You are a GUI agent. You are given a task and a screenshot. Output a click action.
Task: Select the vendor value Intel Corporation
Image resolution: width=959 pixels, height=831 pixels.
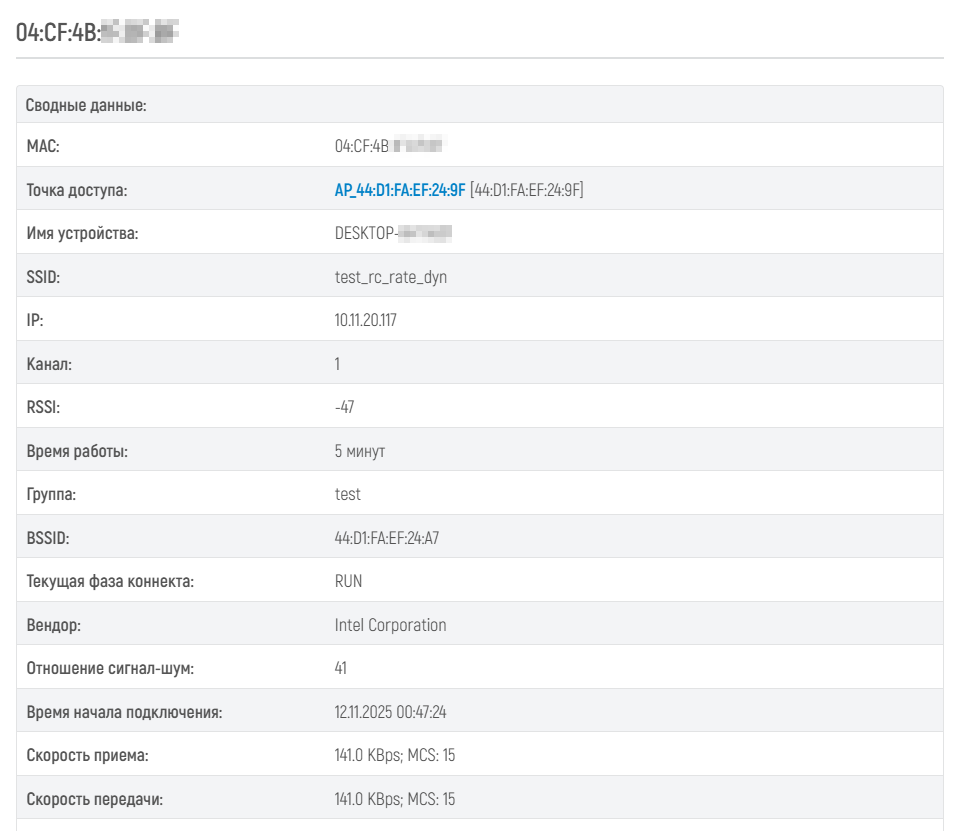(x=390, y=625)
